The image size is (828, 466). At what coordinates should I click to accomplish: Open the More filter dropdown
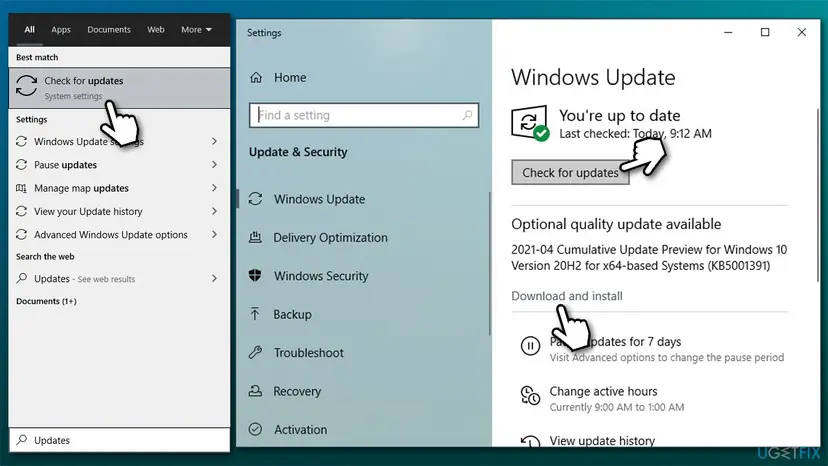(x=196, y=30)
